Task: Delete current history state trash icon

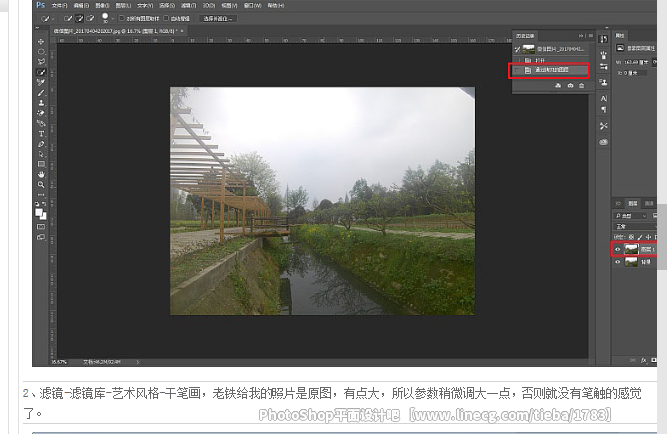Action: (x=581, y=86)
